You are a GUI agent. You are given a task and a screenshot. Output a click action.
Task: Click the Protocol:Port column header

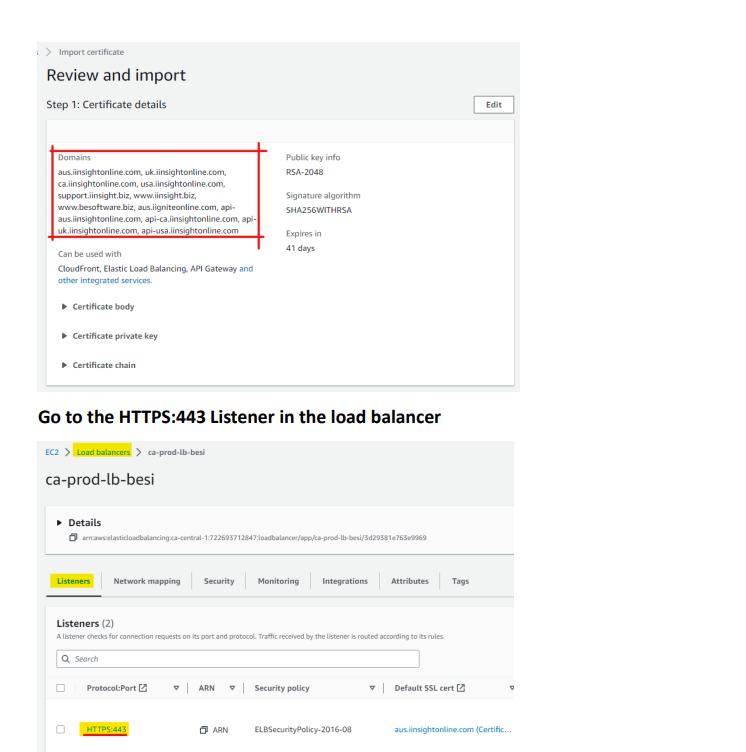click(x=111, y=688)
